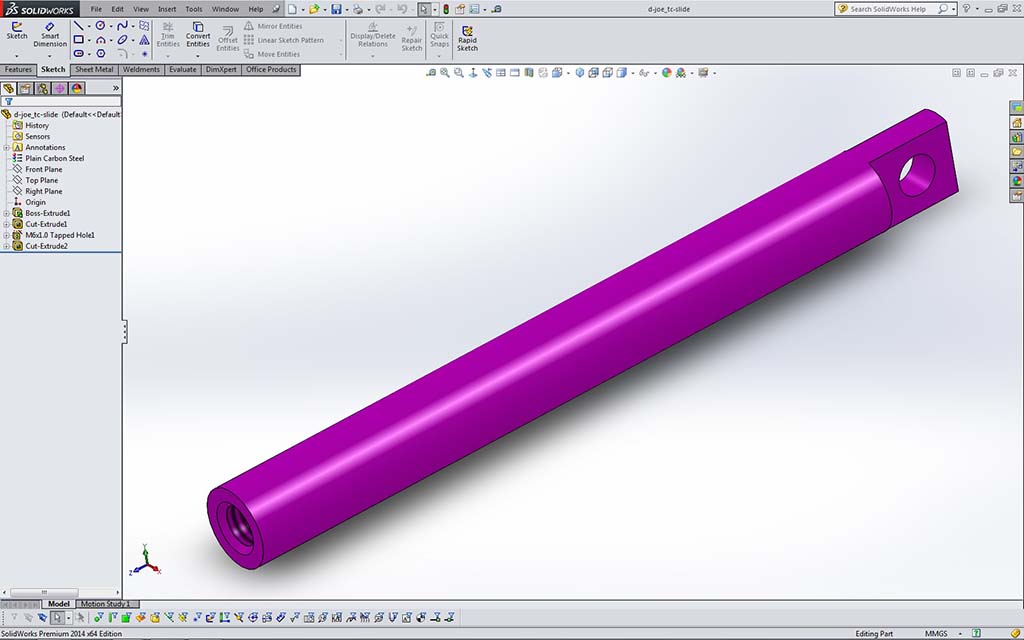Select the Plain Carbon Steel material item
This screenshot has width=1024, height=640.
[54, 158]
